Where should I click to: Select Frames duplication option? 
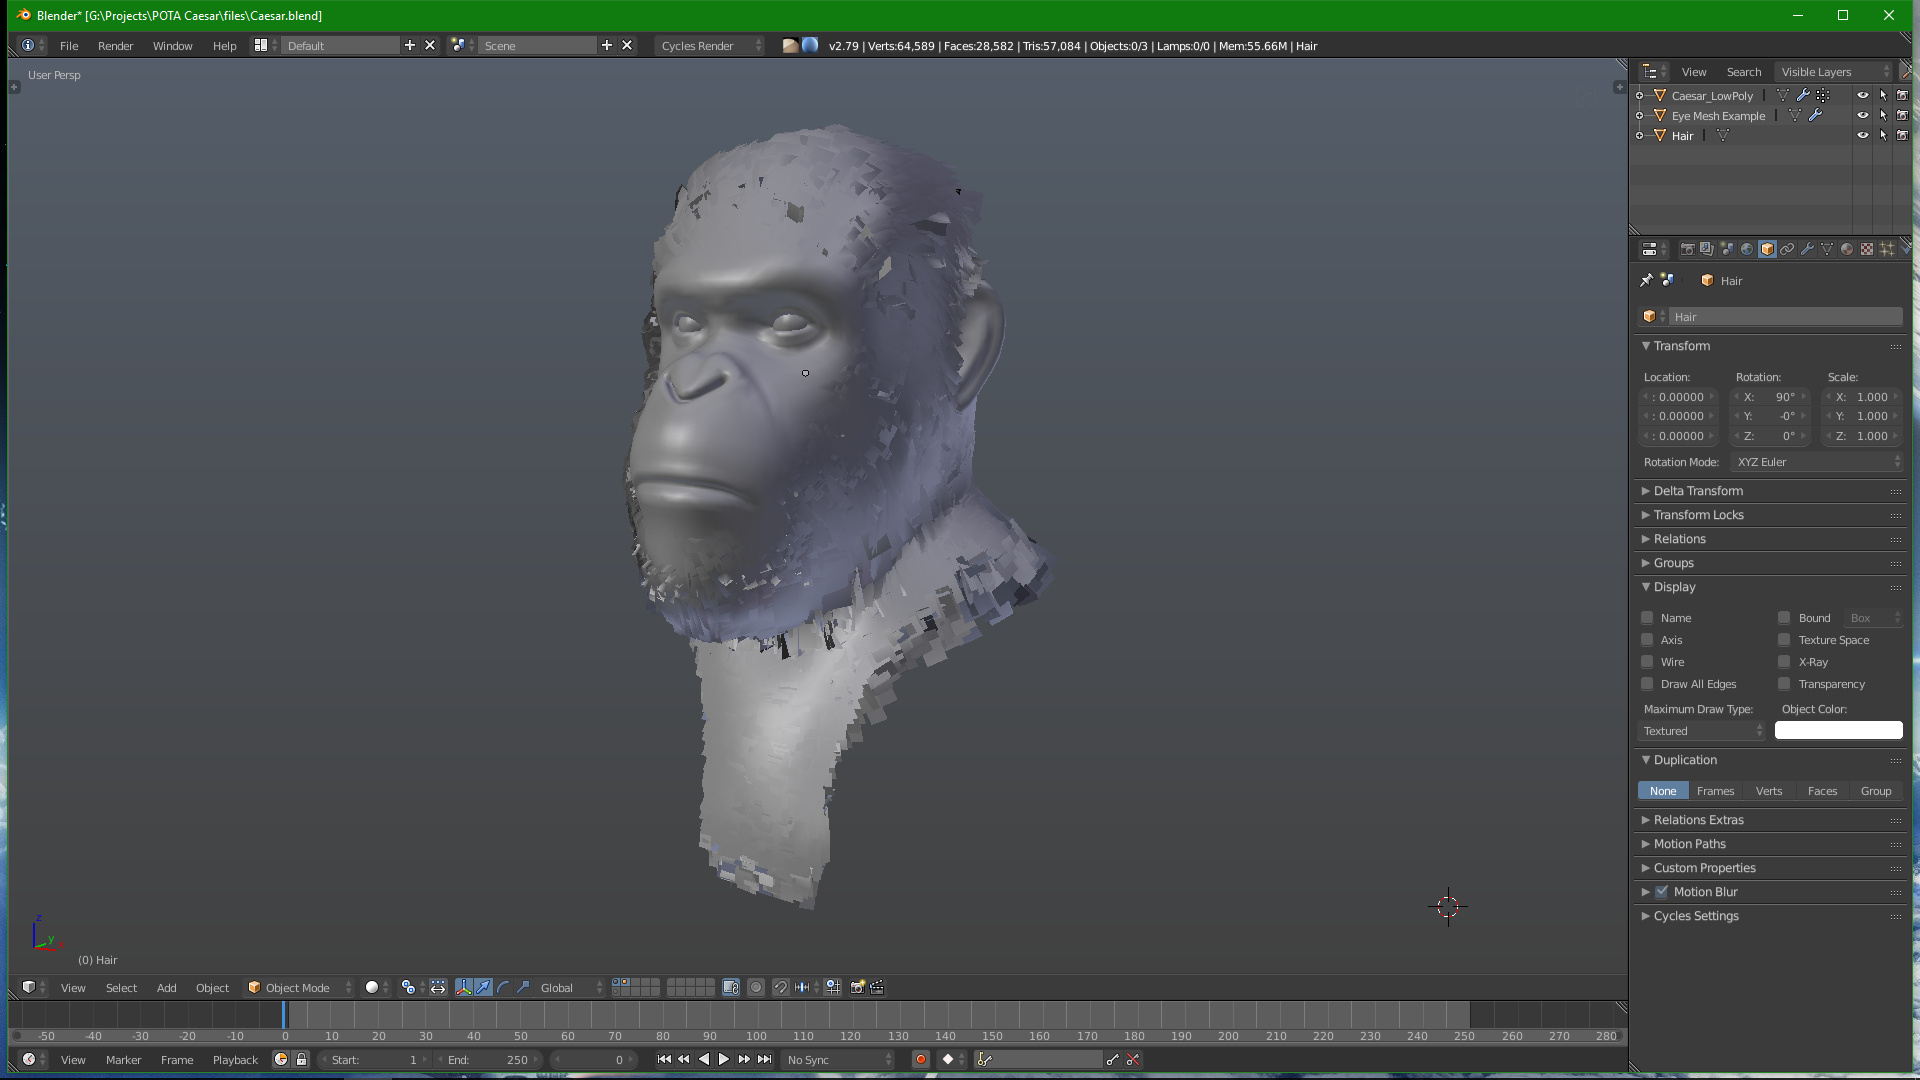(x=1715, y=791)
